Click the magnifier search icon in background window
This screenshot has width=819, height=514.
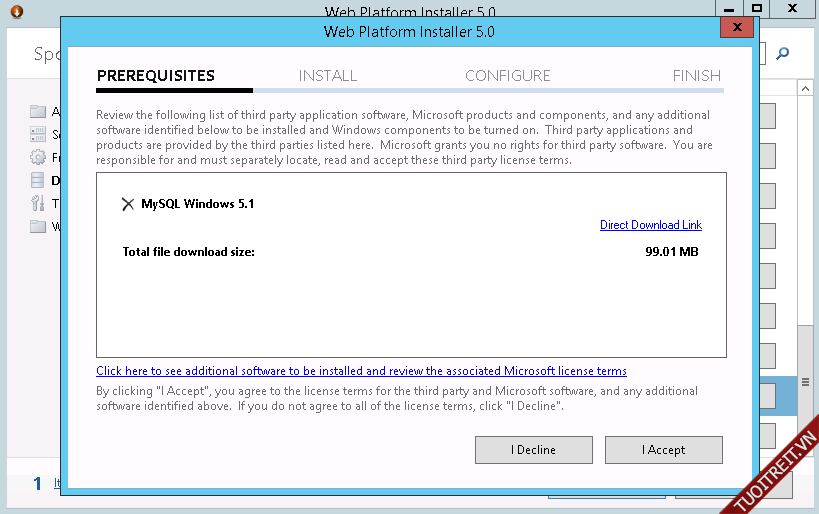pyautogui.click(x=783, y=54)
